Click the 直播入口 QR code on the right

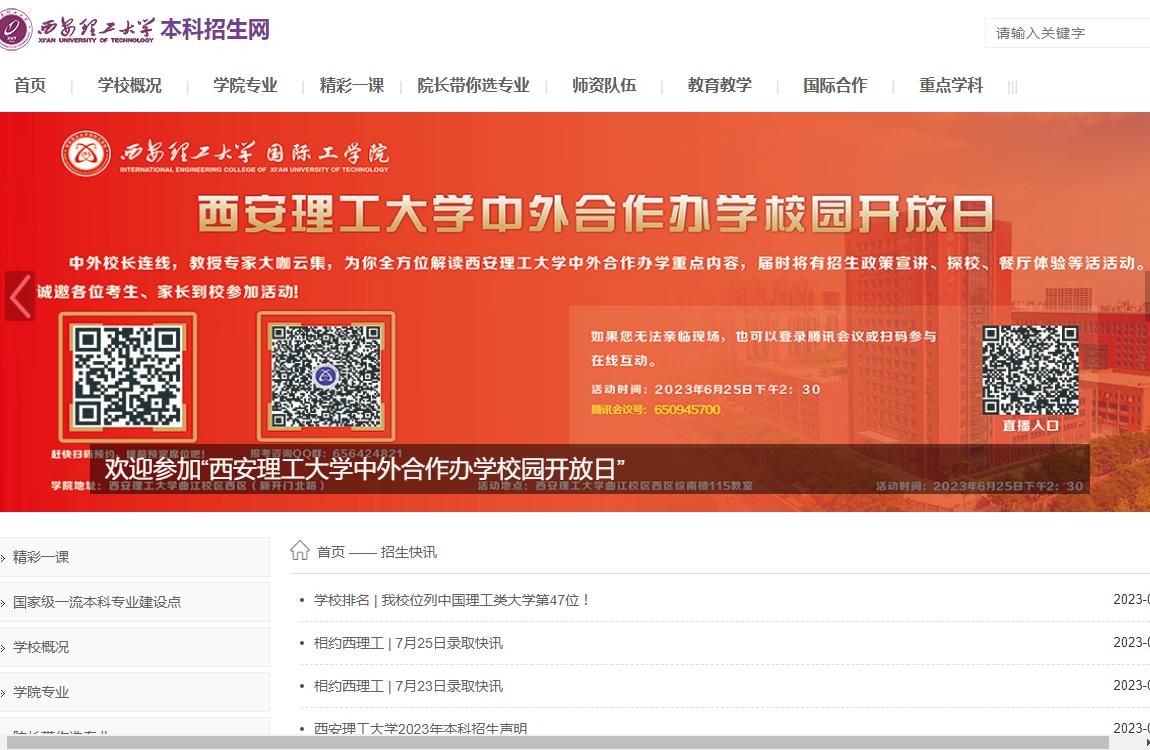(1030, 370)
